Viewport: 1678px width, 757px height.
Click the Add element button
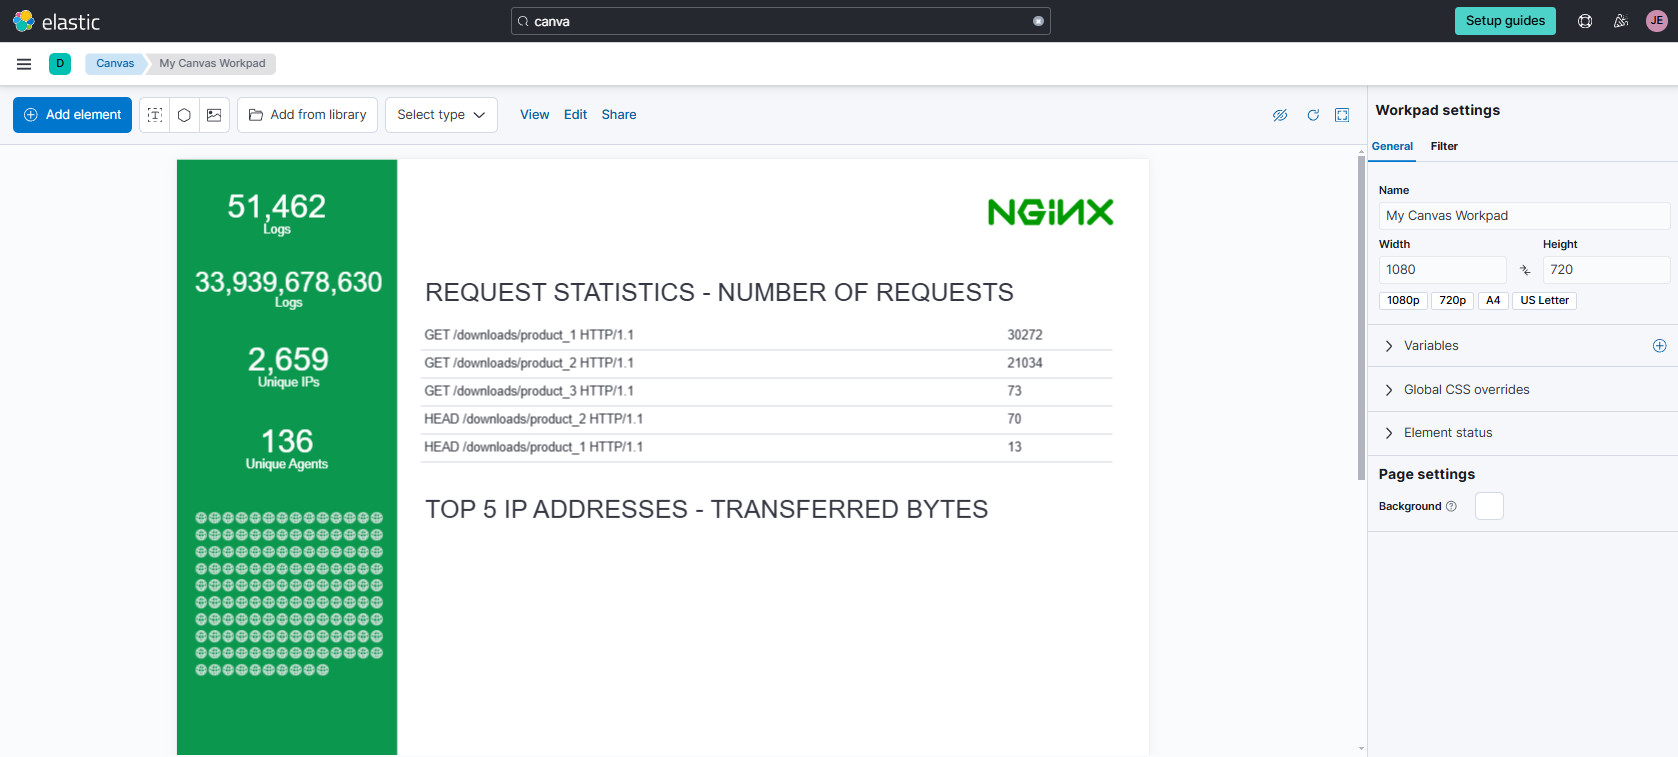click(72, 115)
